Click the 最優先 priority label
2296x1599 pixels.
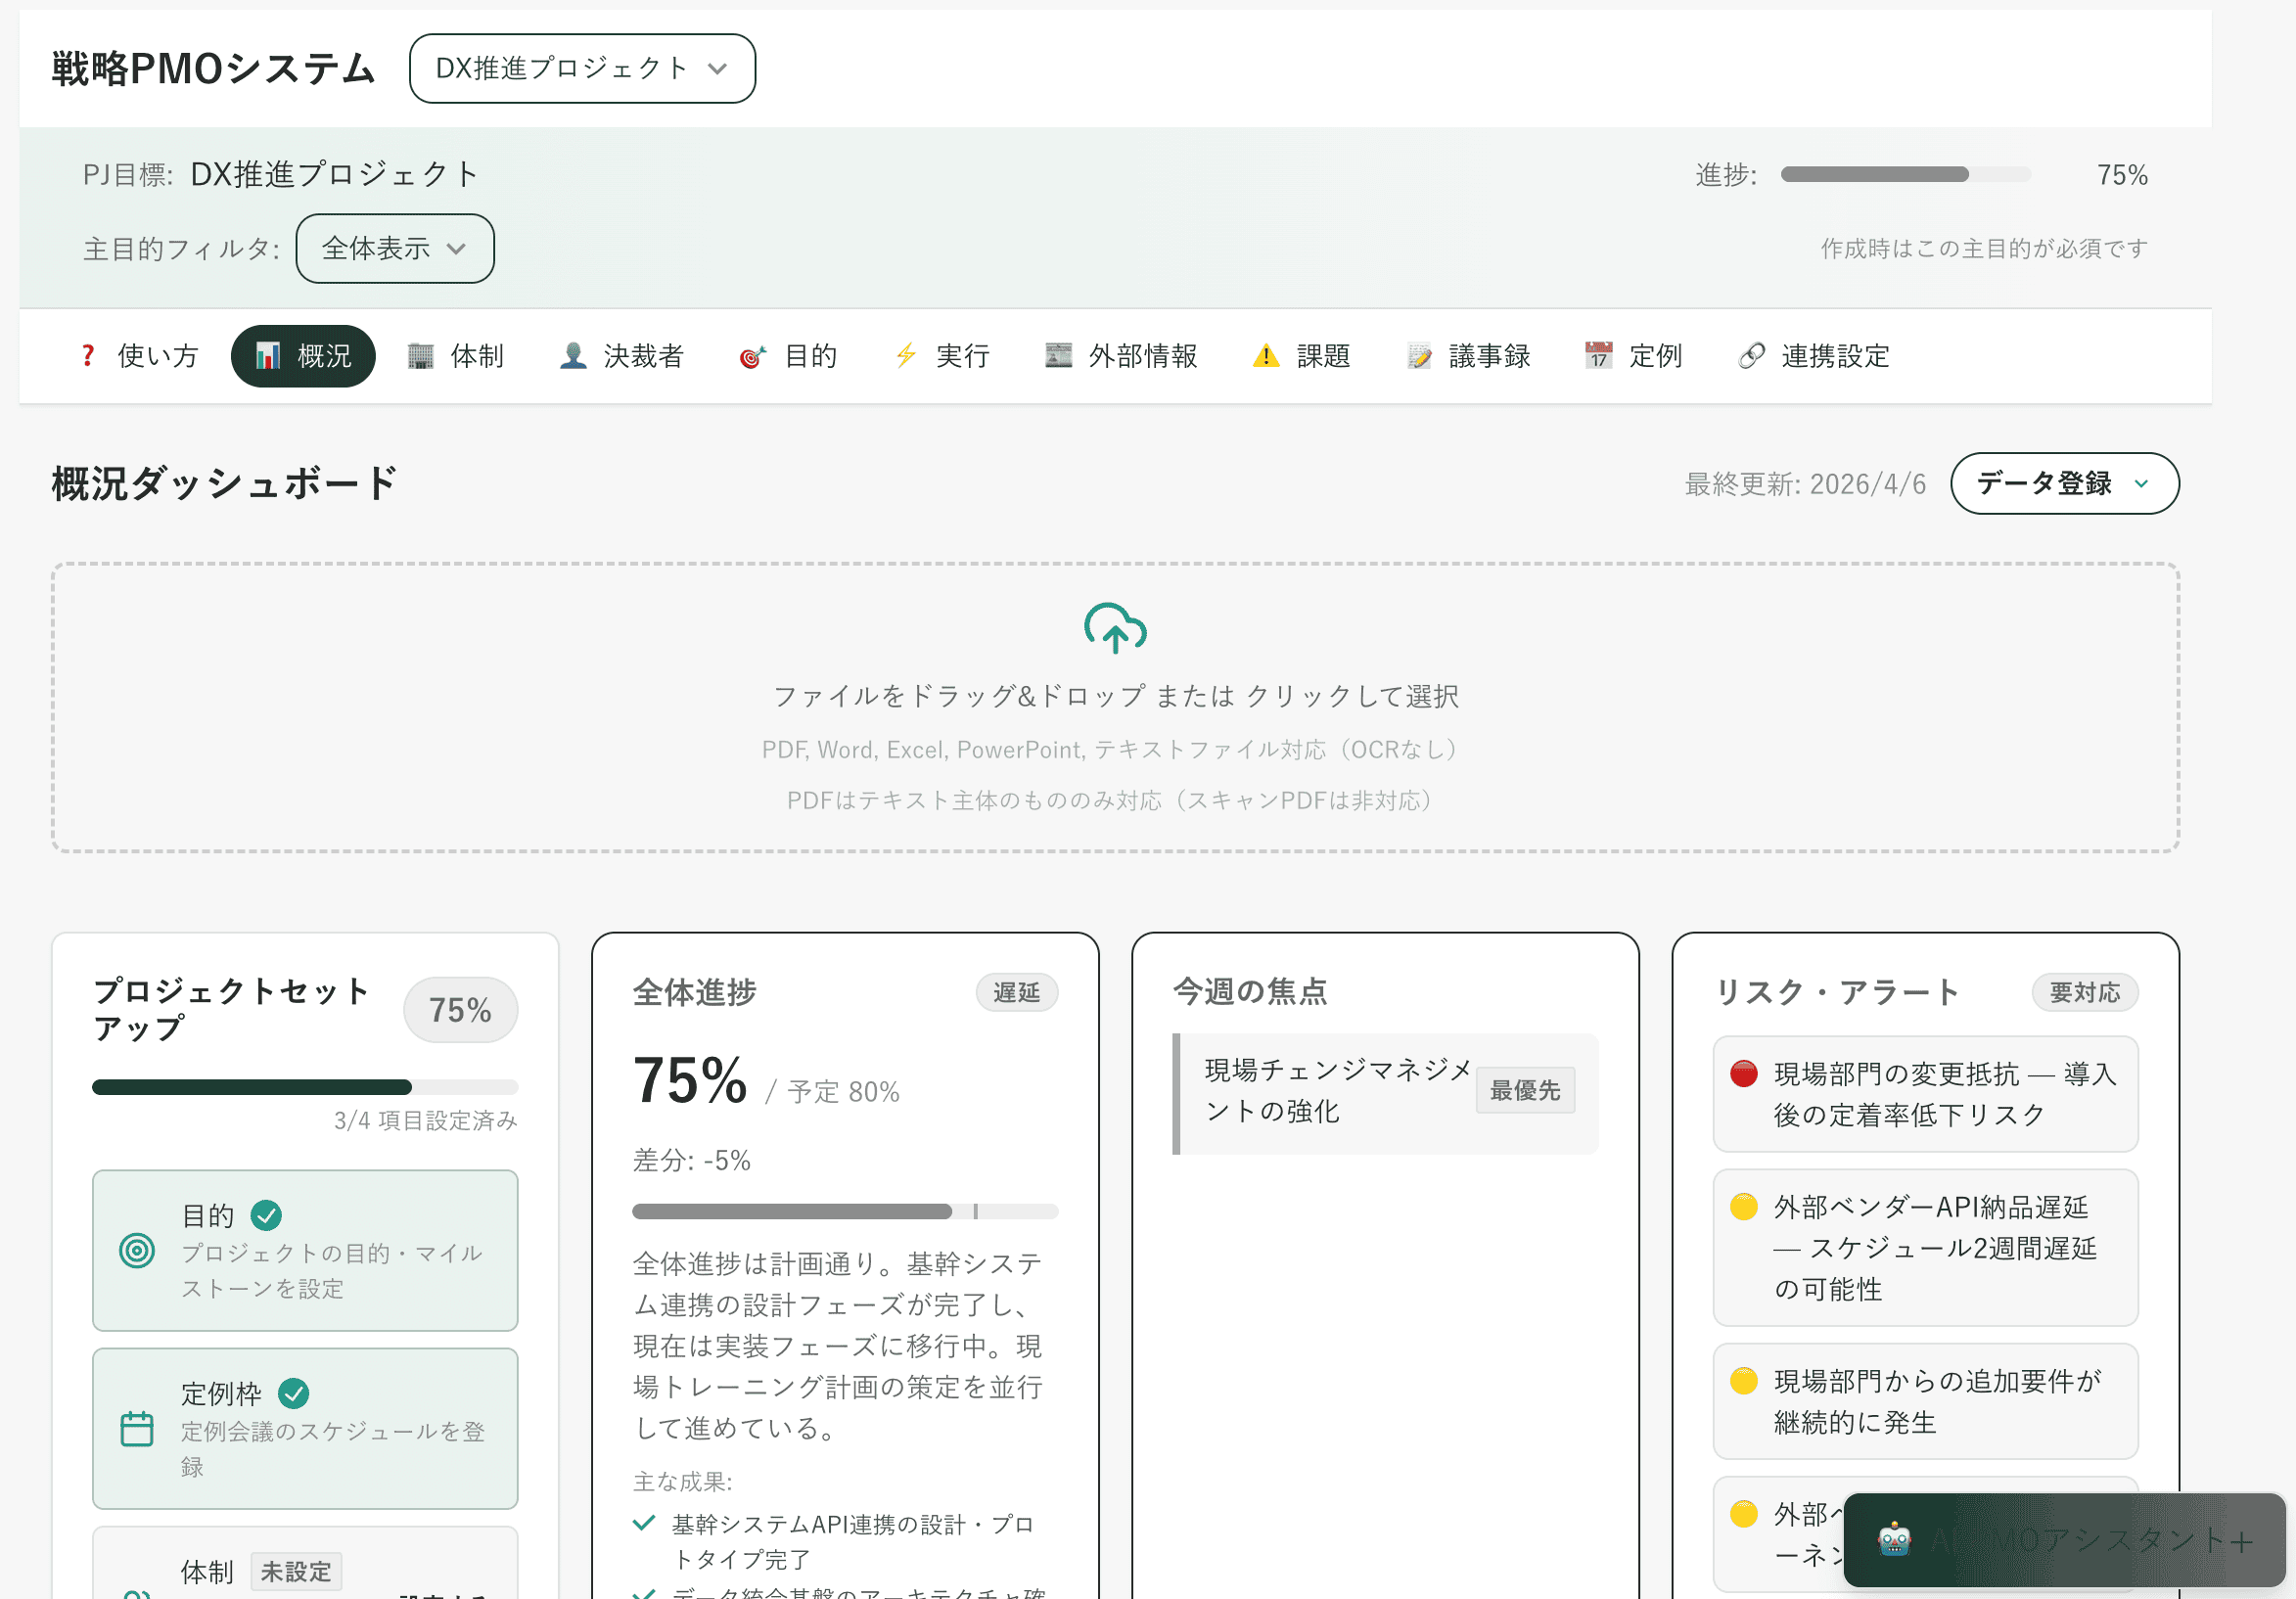click(x=1525, y=1090)
